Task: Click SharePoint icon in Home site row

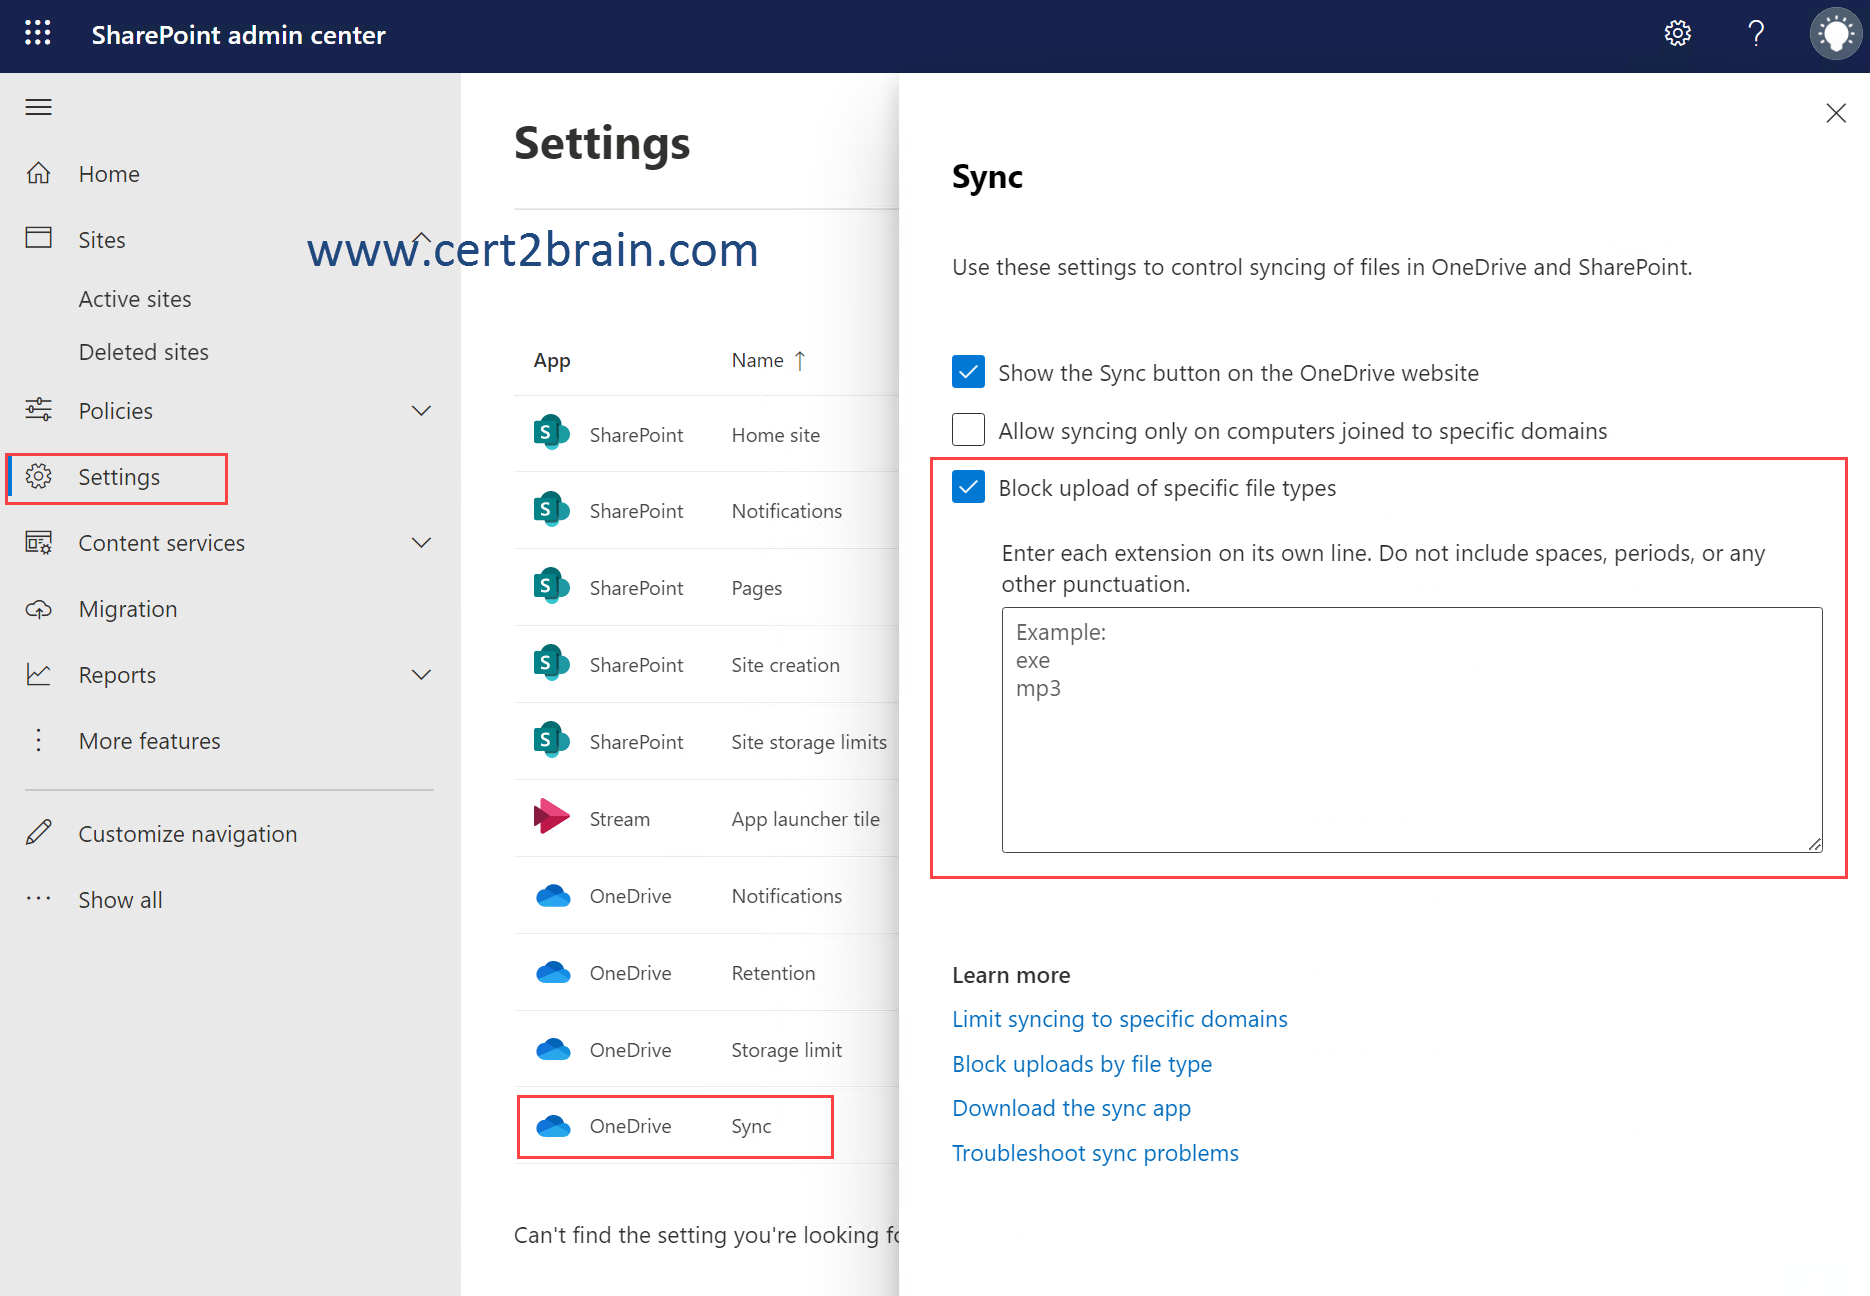Action: 551,433
